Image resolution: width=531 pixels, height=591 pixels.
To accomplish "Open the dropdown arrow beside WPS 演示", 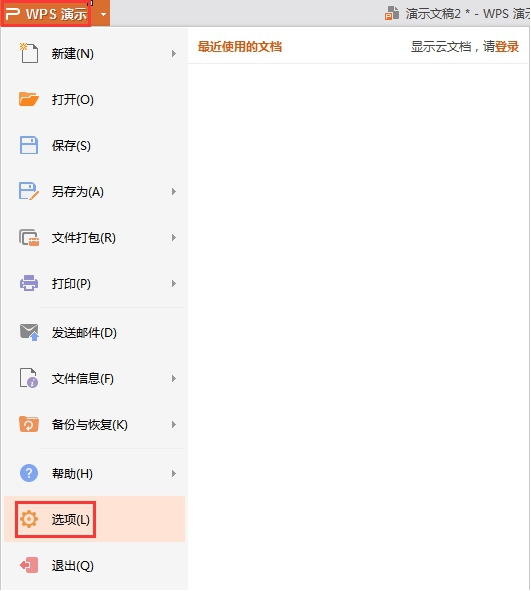I will coord(103,14).
